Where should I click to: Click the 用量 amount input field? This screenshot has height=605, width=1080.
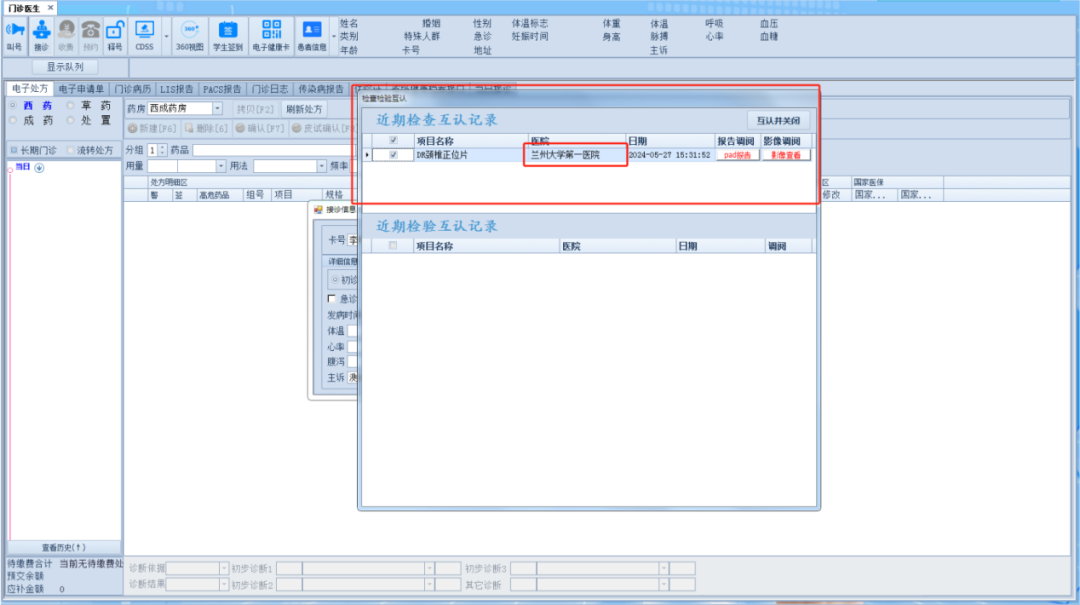tap(163, 166)
